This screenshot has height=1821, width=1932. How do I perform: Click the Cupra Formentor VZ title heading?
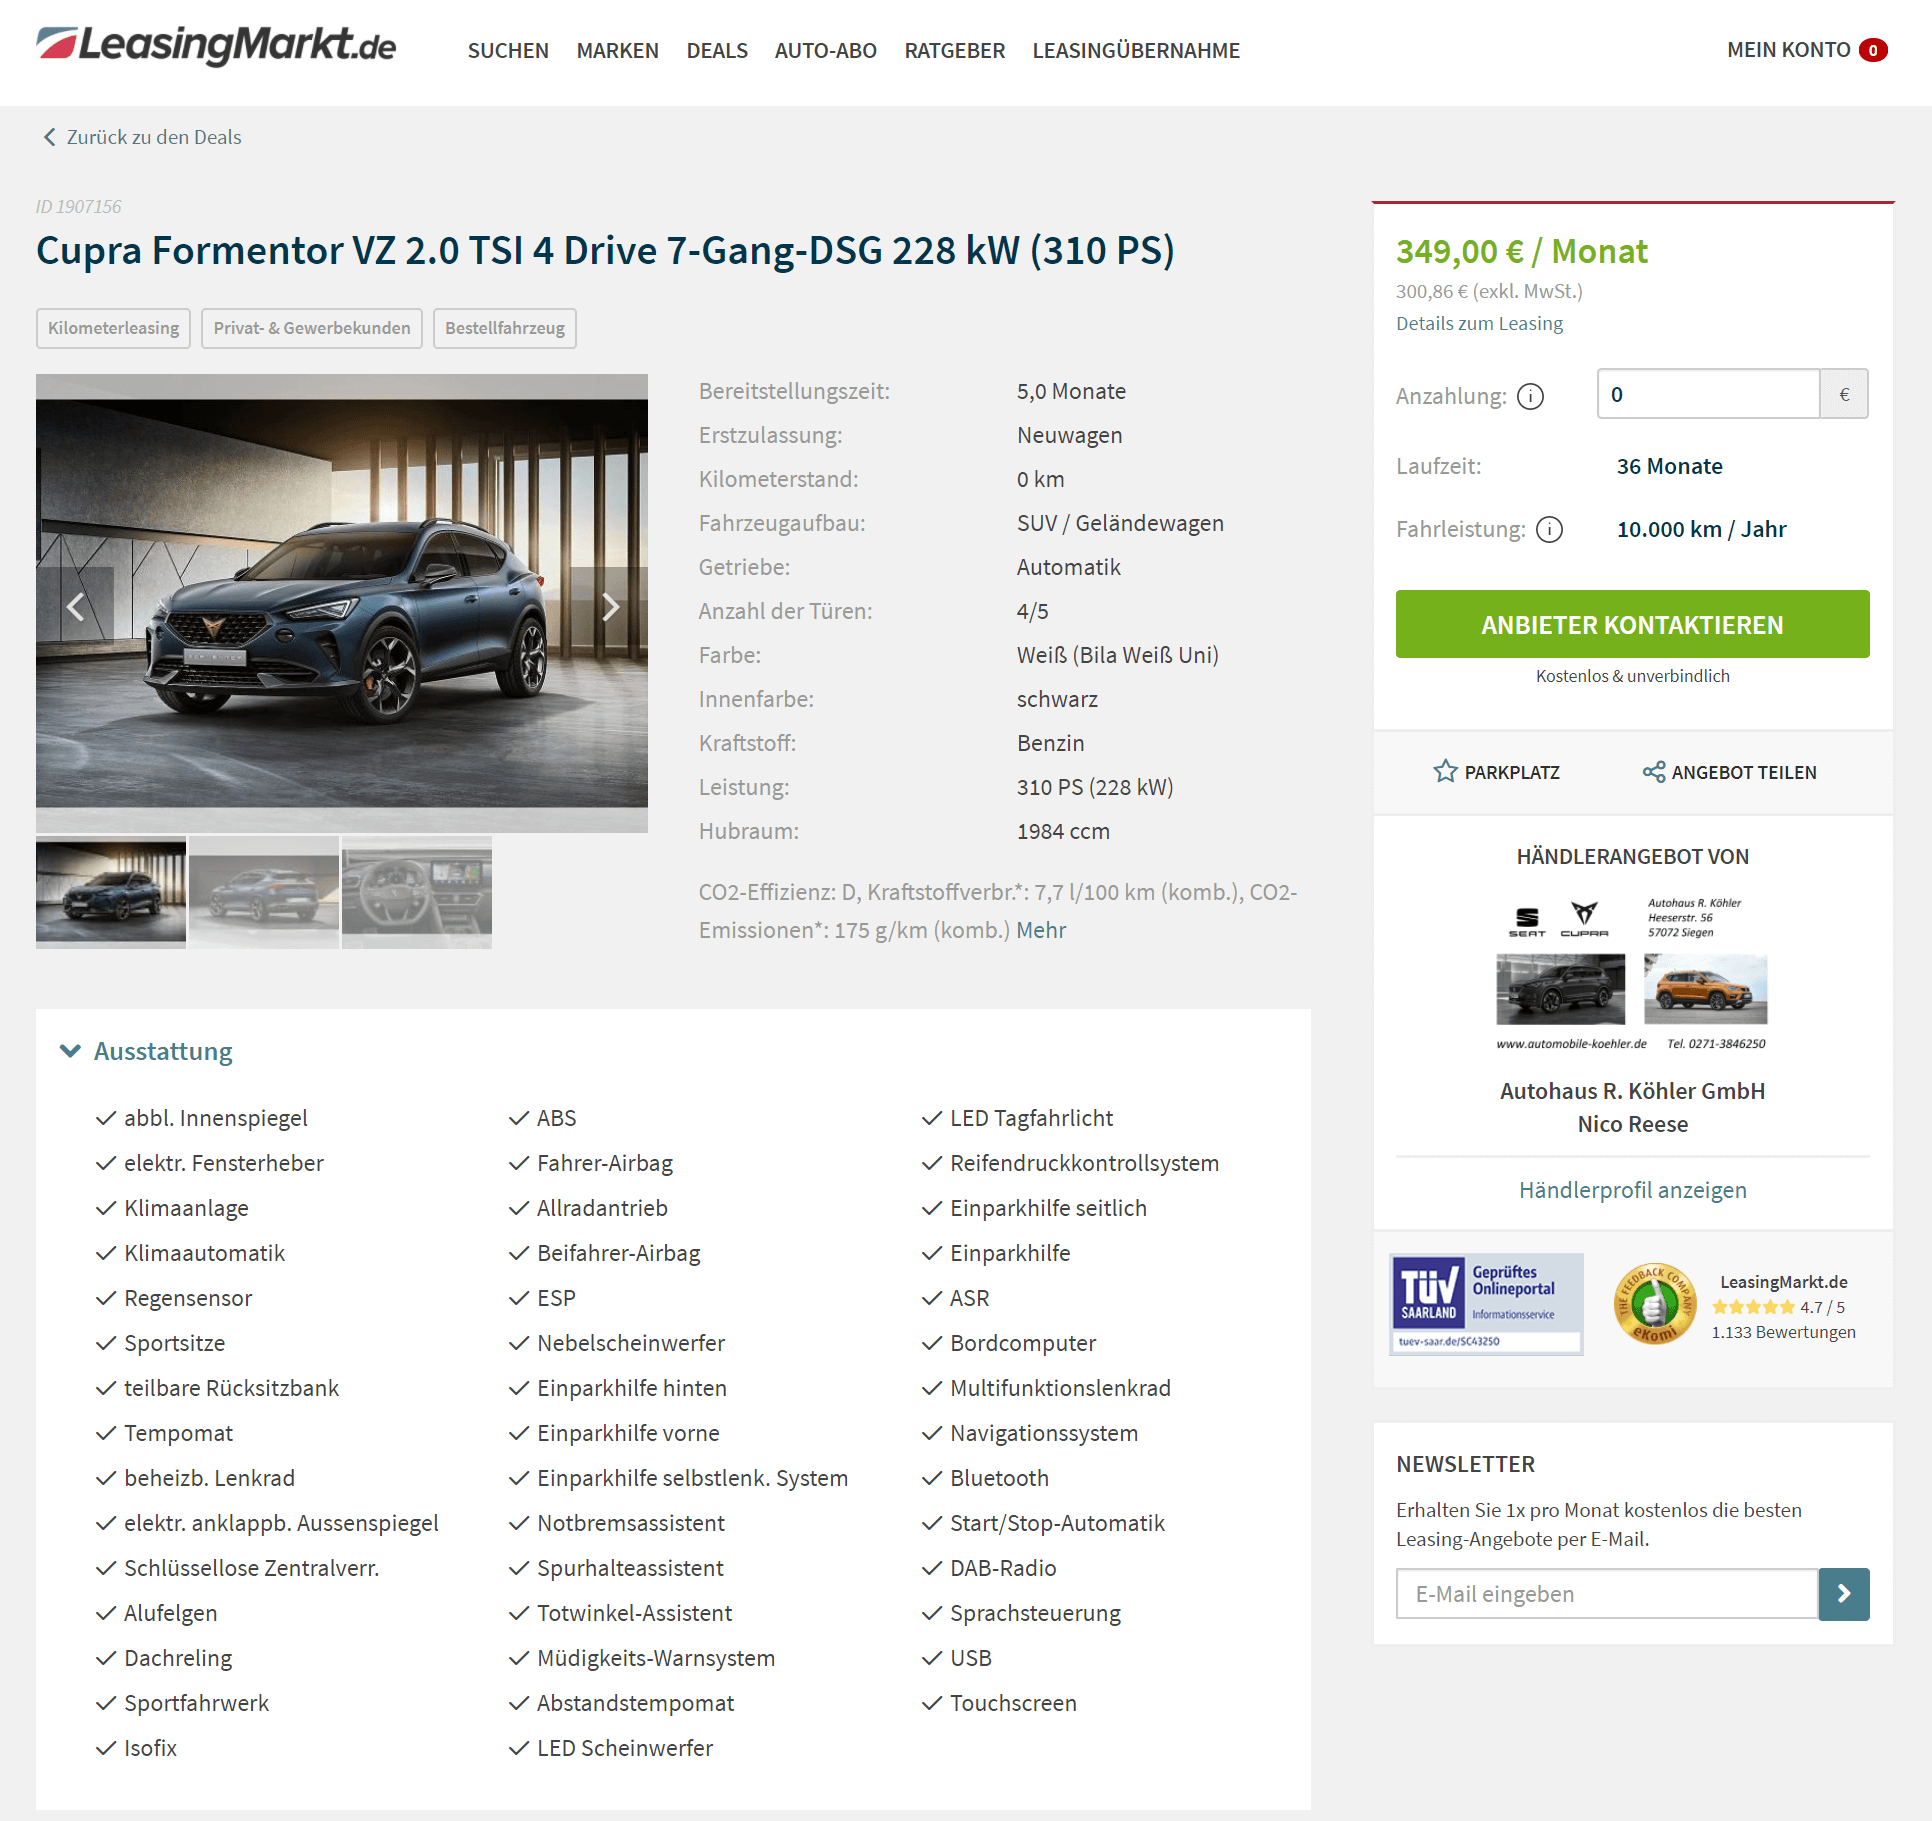point(605,250)
